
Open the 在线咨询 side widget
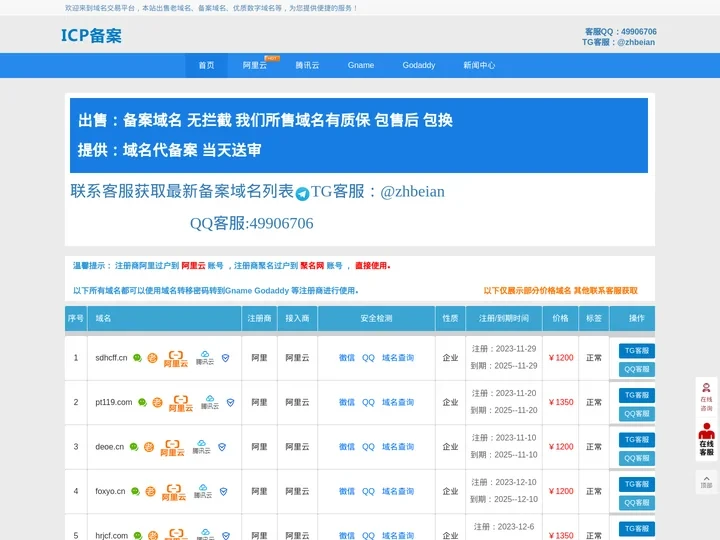tap(706, 397)
